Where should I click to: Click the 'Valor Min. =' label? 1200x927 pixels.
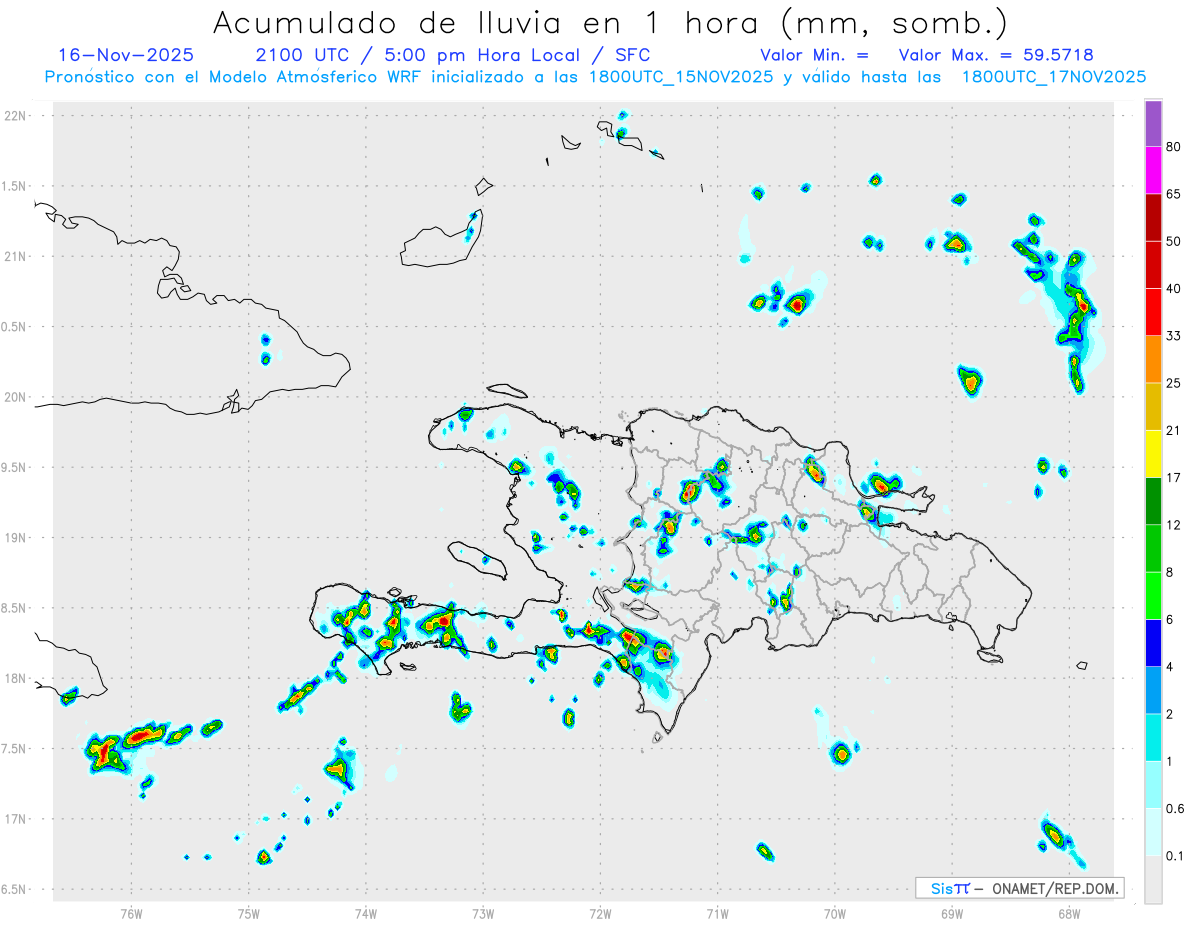pos(814,55)
